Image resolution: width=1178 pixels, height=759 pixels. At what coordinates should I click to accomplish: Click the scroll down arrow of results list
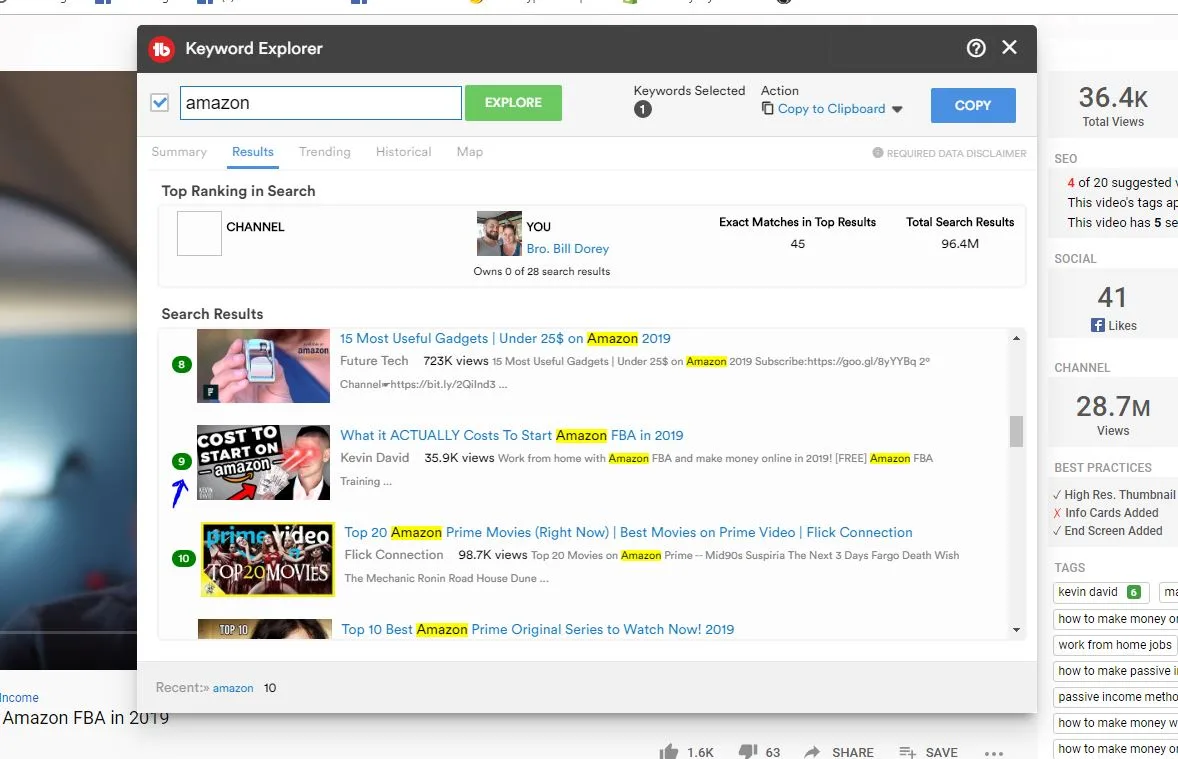tap(1016, 630)
